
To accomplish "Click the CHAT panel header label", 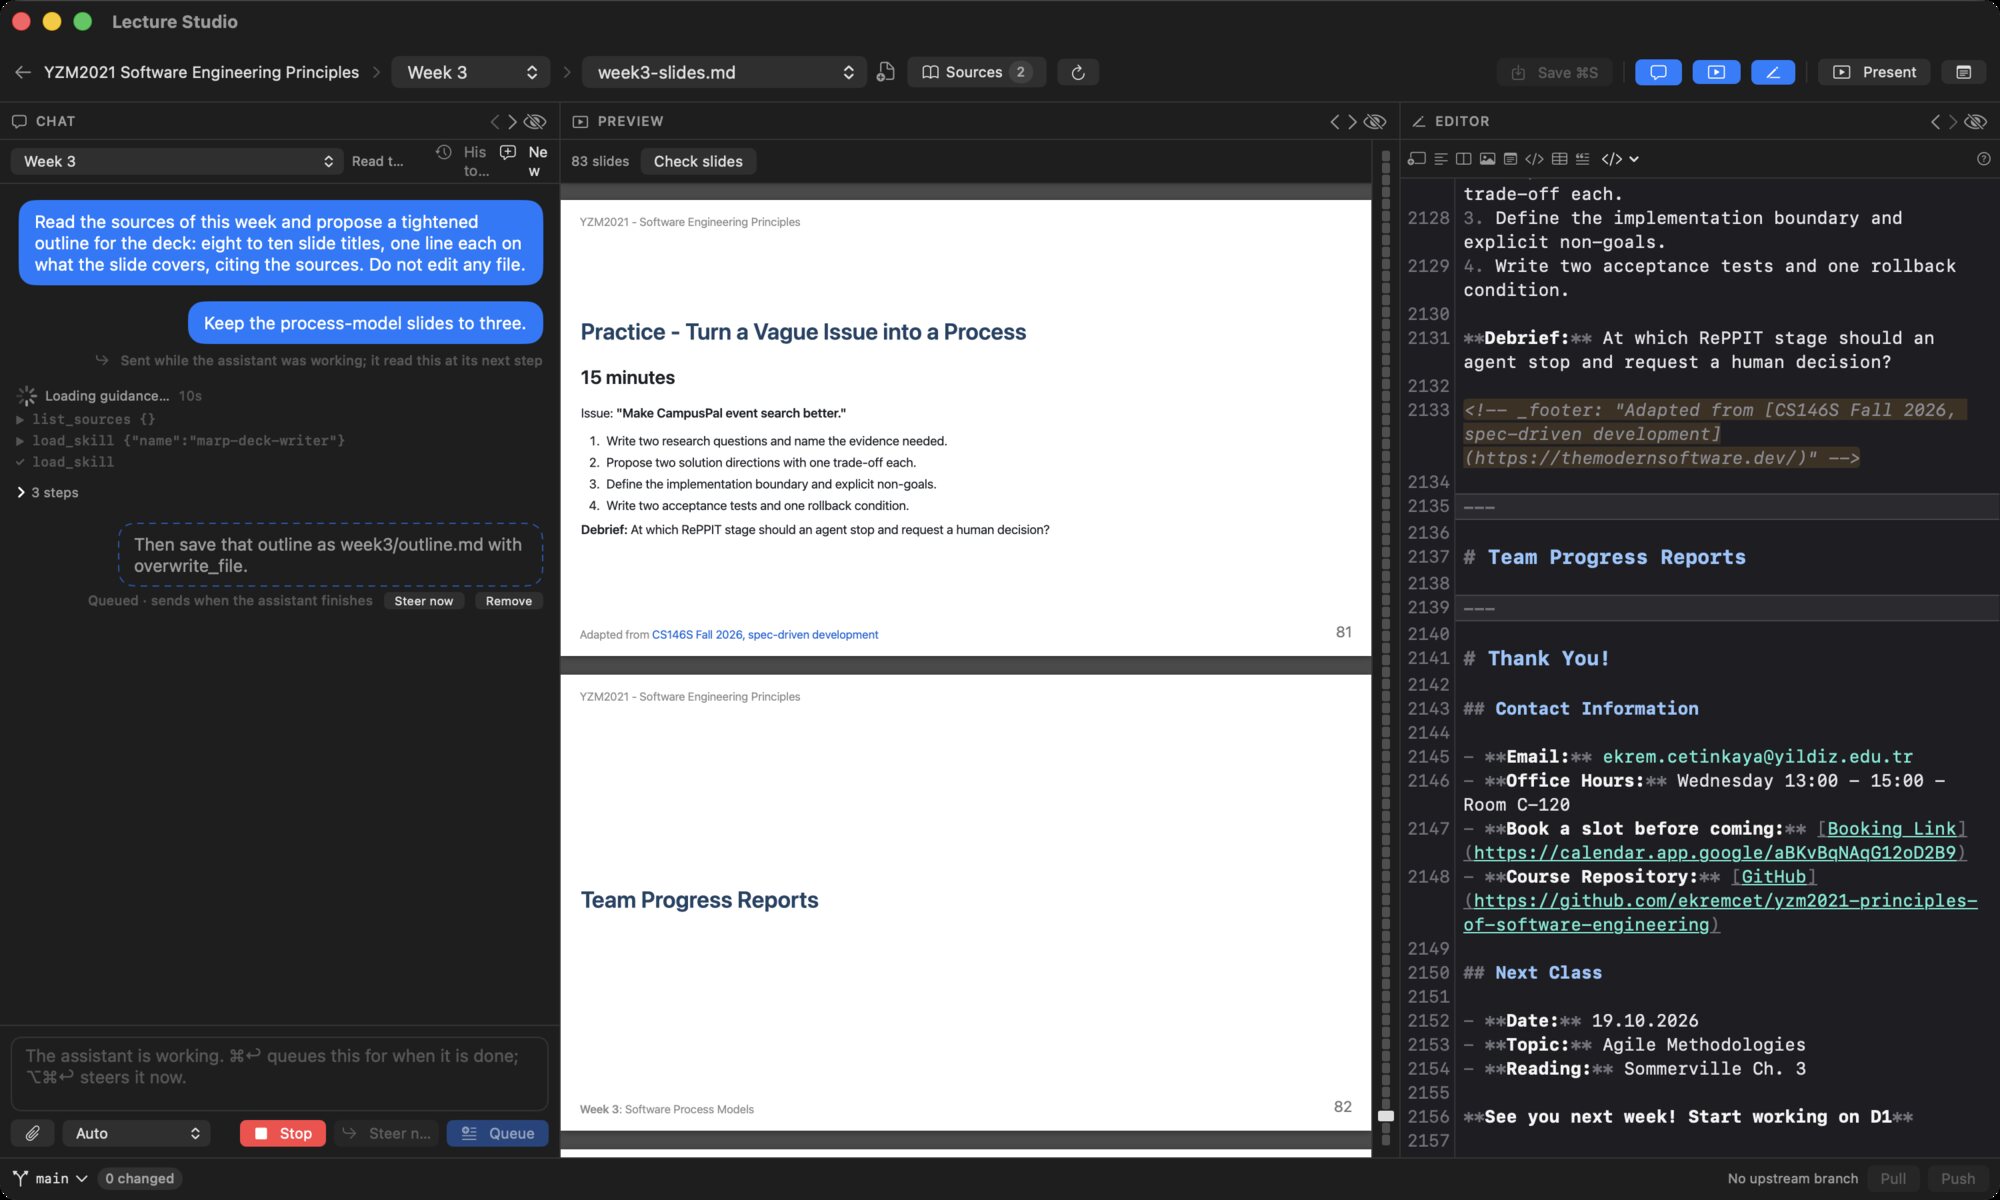I will pyautogui.click(x=55, y=121).
